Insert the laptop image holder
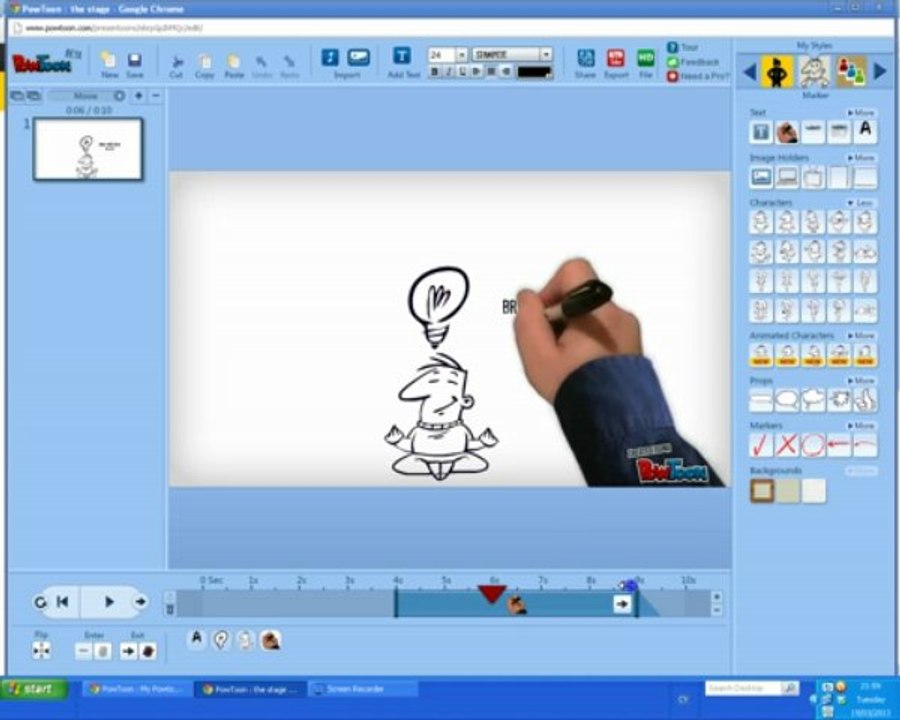The image size is (900, 720). 787,177
